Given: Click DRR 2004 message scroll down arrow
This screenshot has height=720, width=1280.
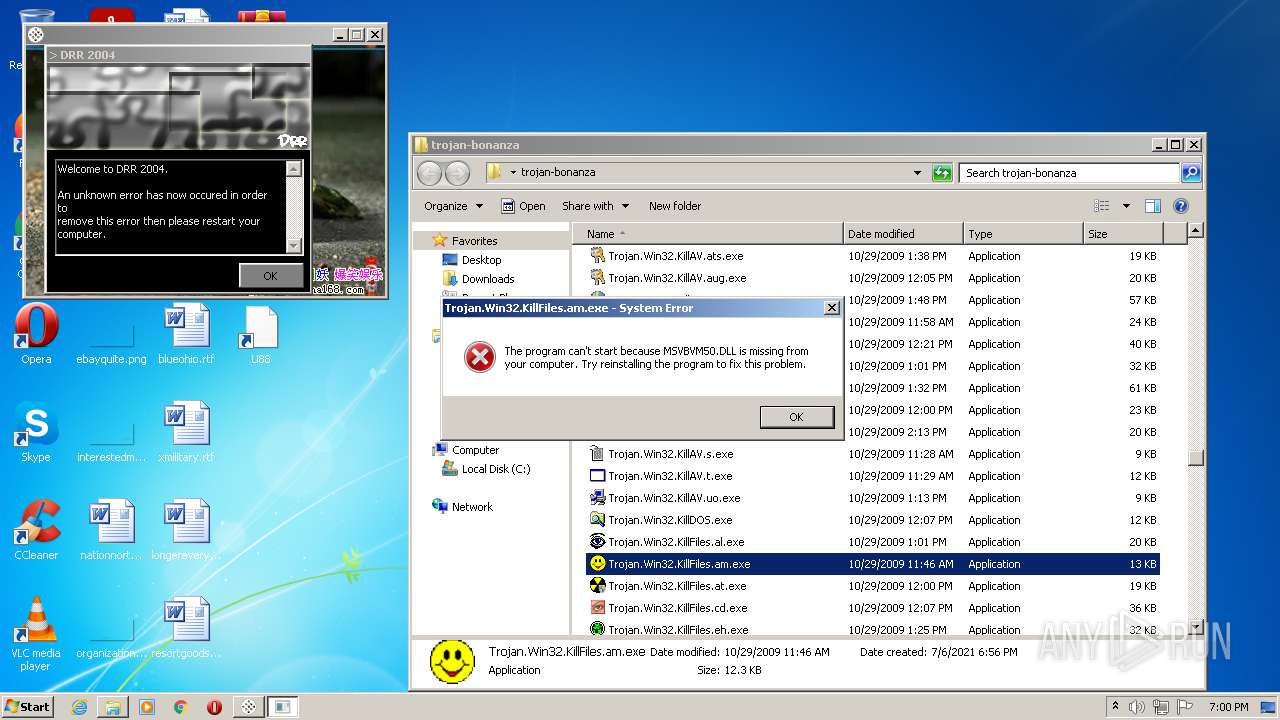Looking at the screenshot, I should [294, 246].
